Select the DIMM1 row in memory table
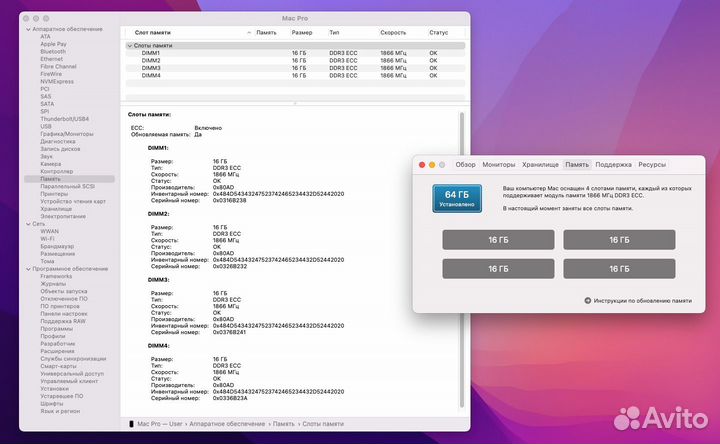The width and height of the screenshot is (720, 444). click(x=295, y=53)
